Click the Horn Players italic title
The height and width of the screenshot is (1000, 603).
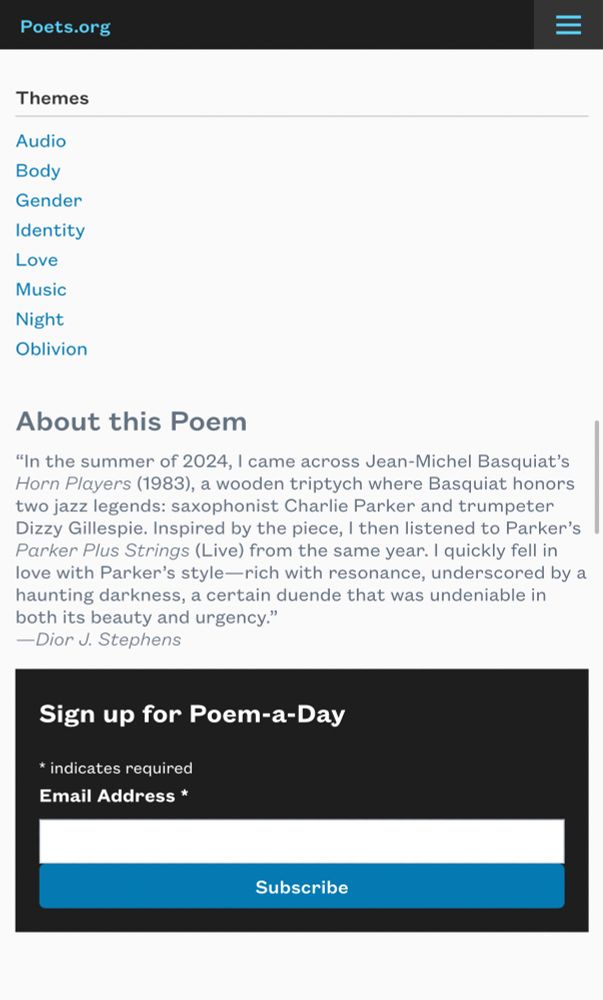tap(73, 483)
